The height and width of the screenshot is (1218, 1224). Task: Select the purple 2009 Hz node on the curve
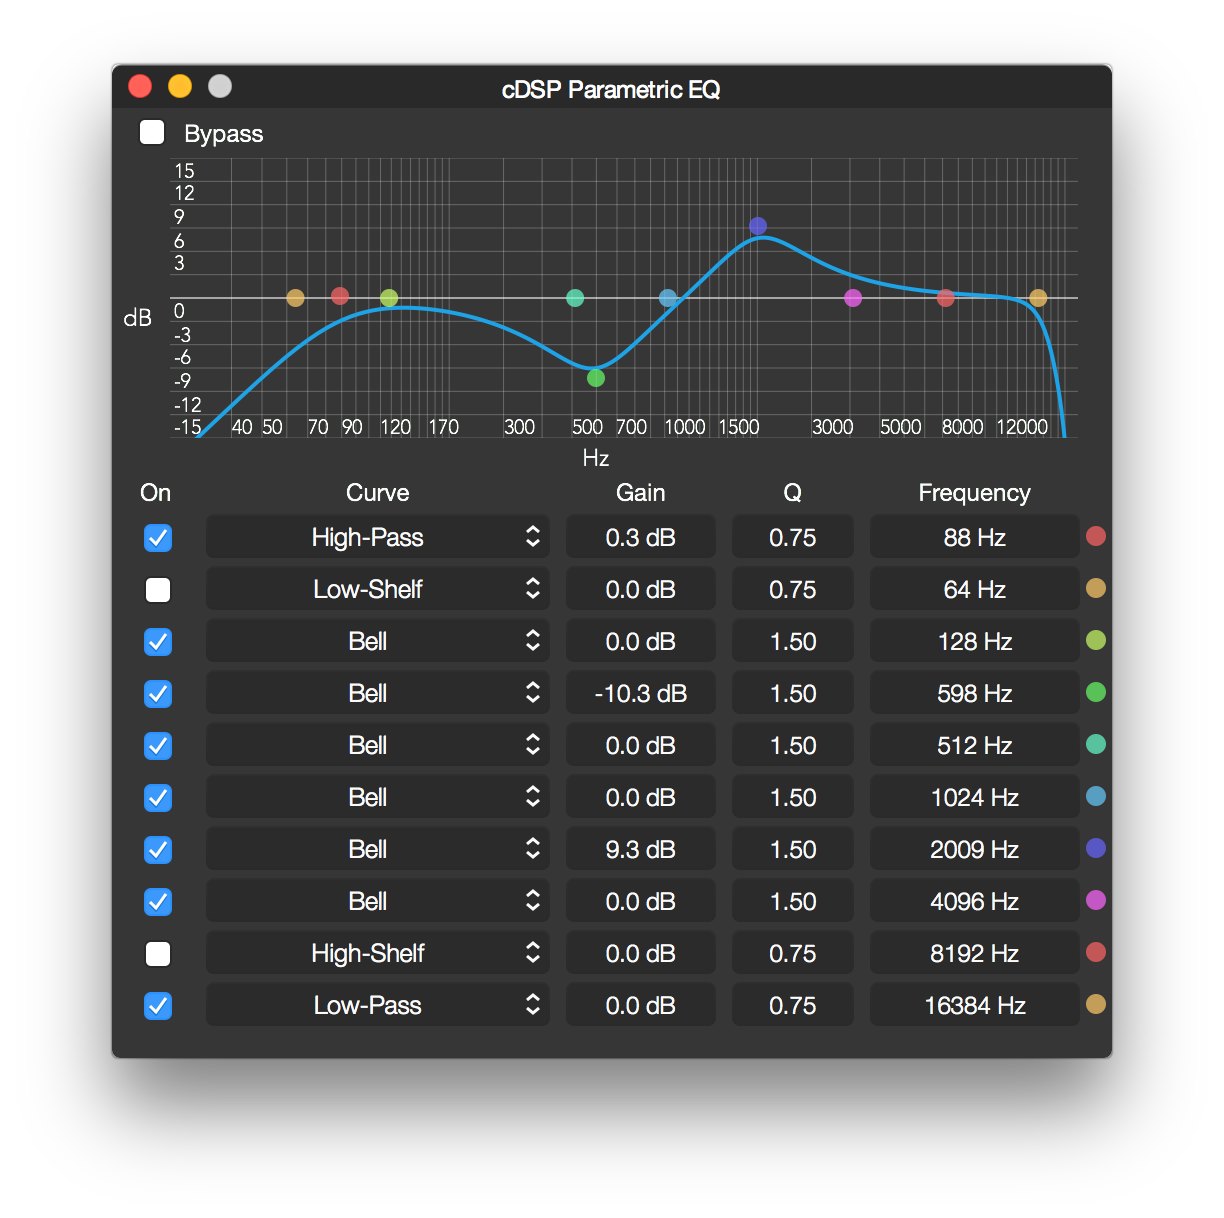(758, 226)
